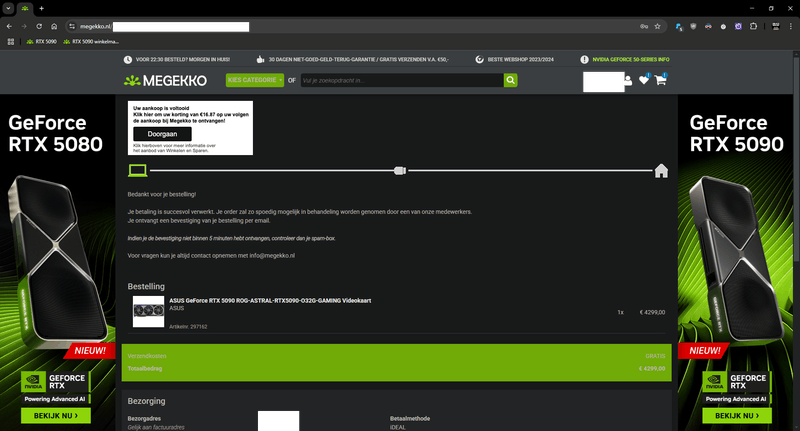Click the delivery progress marker
The width and height of the screenshot is (800, 431).
pyautogui.click(x=400, y=170)
